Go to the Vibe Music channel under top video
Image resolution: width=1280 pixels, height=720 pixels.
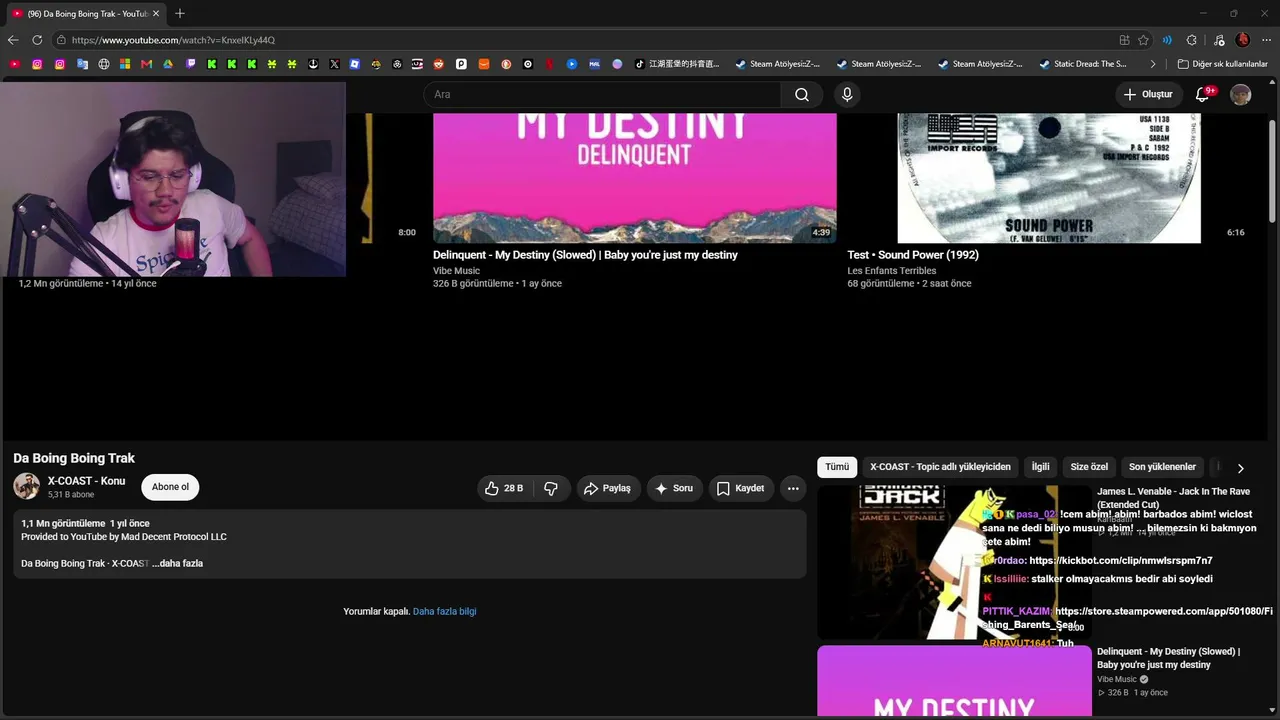pos(456,271)
